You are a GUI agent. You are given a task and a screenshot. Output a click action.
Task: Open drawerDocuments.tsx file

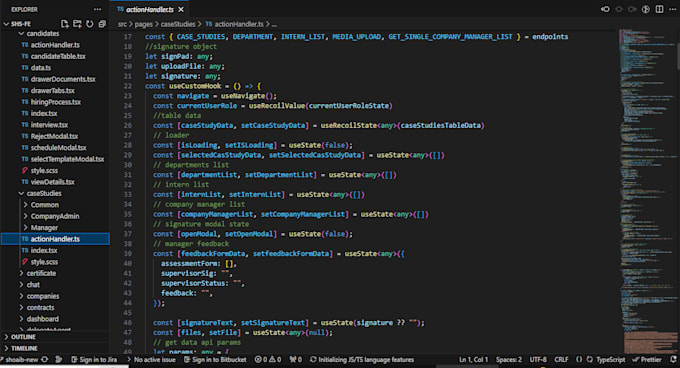pyautogui.click(x=63, y=79)
